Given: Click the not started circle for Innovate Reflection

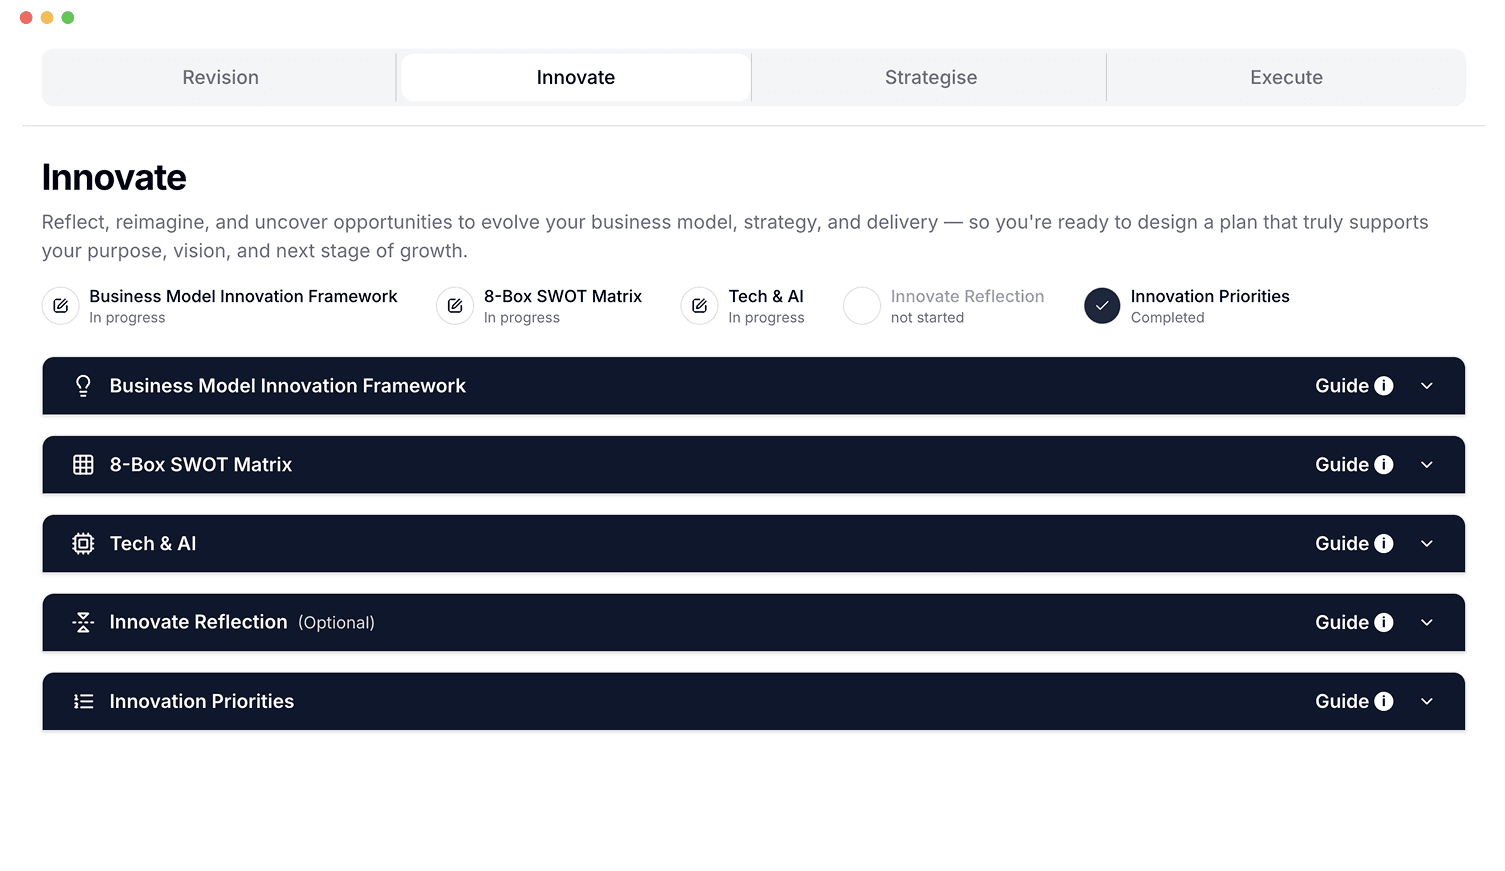Looking at the screenshot, I should click(x=861, y=306).
